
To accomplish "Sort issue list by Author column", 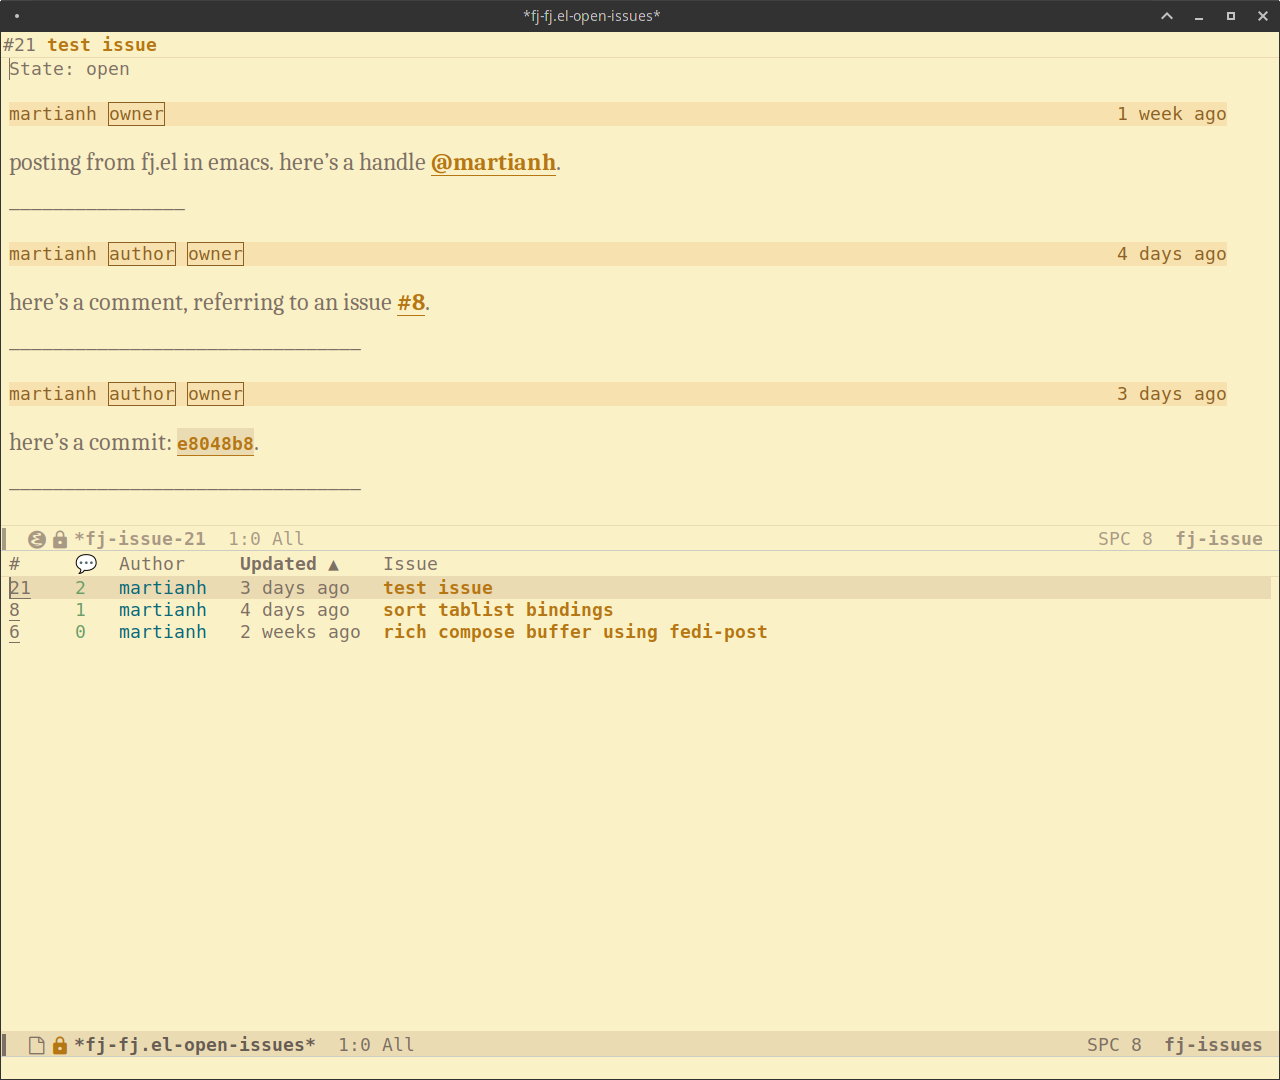I will click(151, 564).
